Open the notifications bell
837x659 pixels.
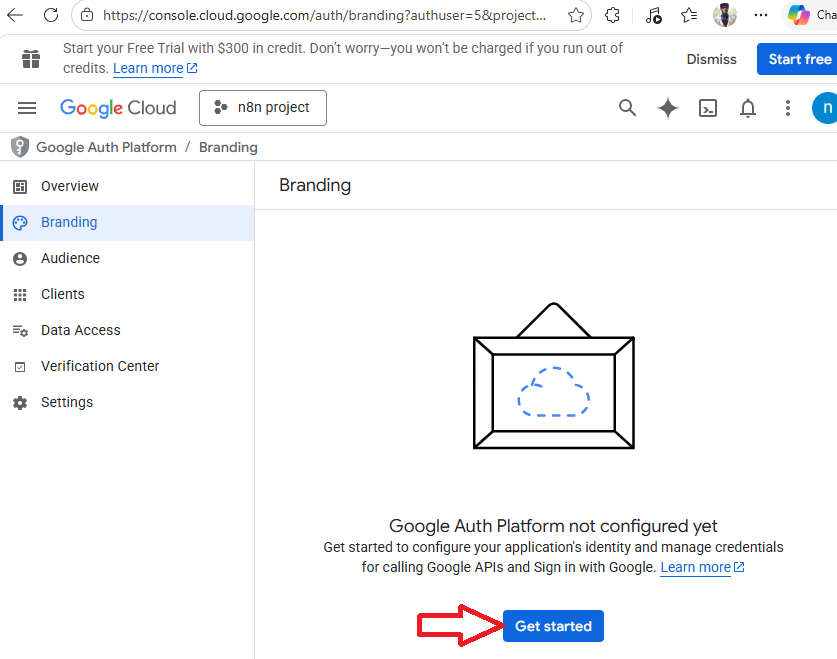click(x=748, y=108)
